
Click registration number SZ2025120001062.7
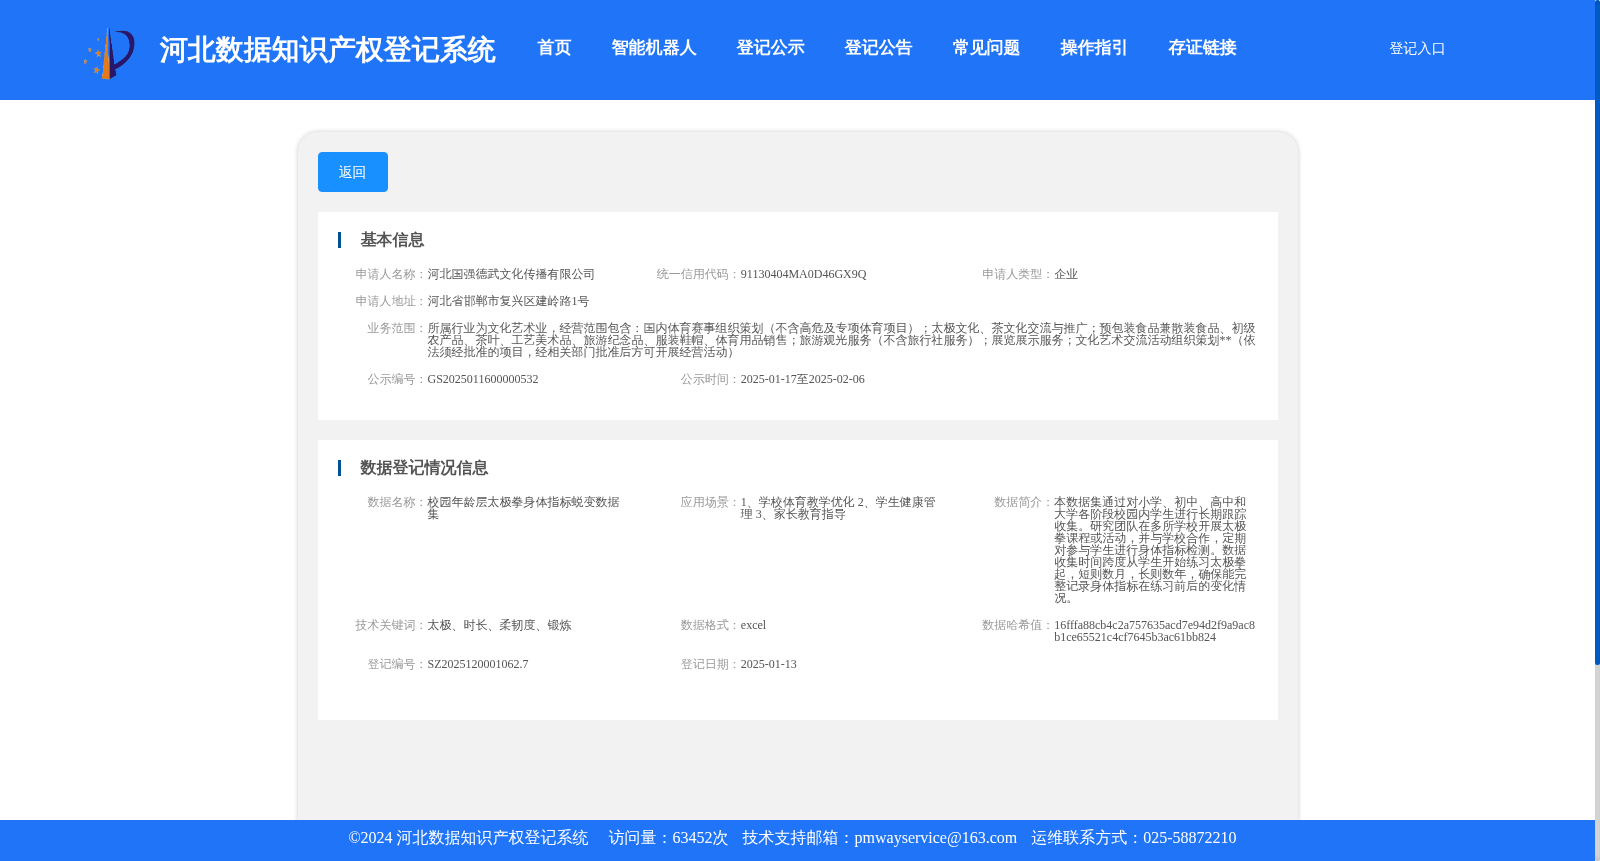478,664
